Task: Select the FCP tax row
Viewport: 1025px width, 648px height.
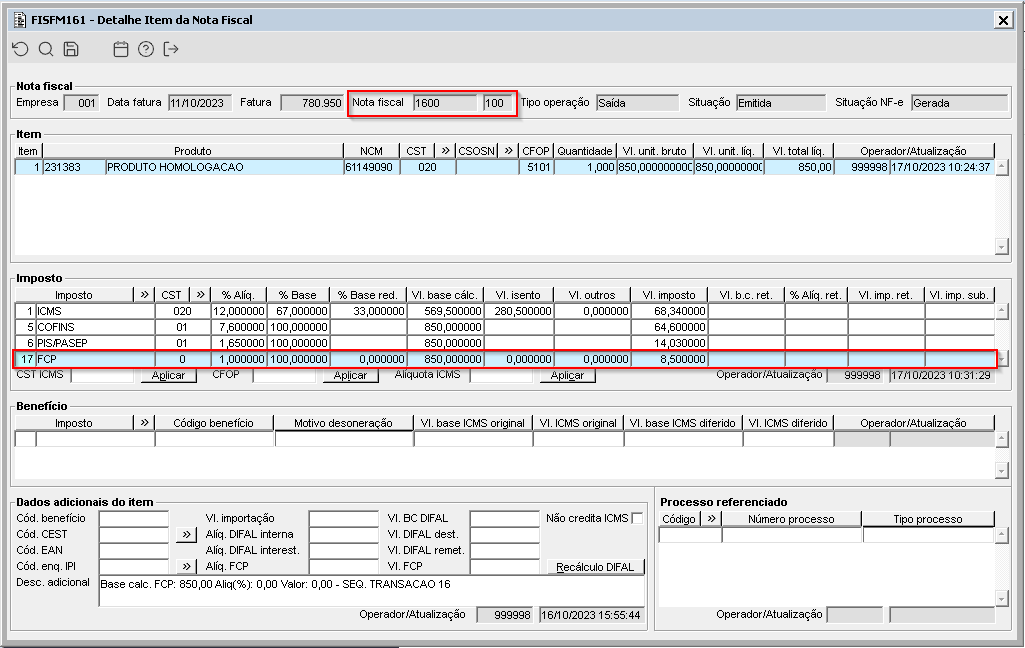Action: pos(504,359)
